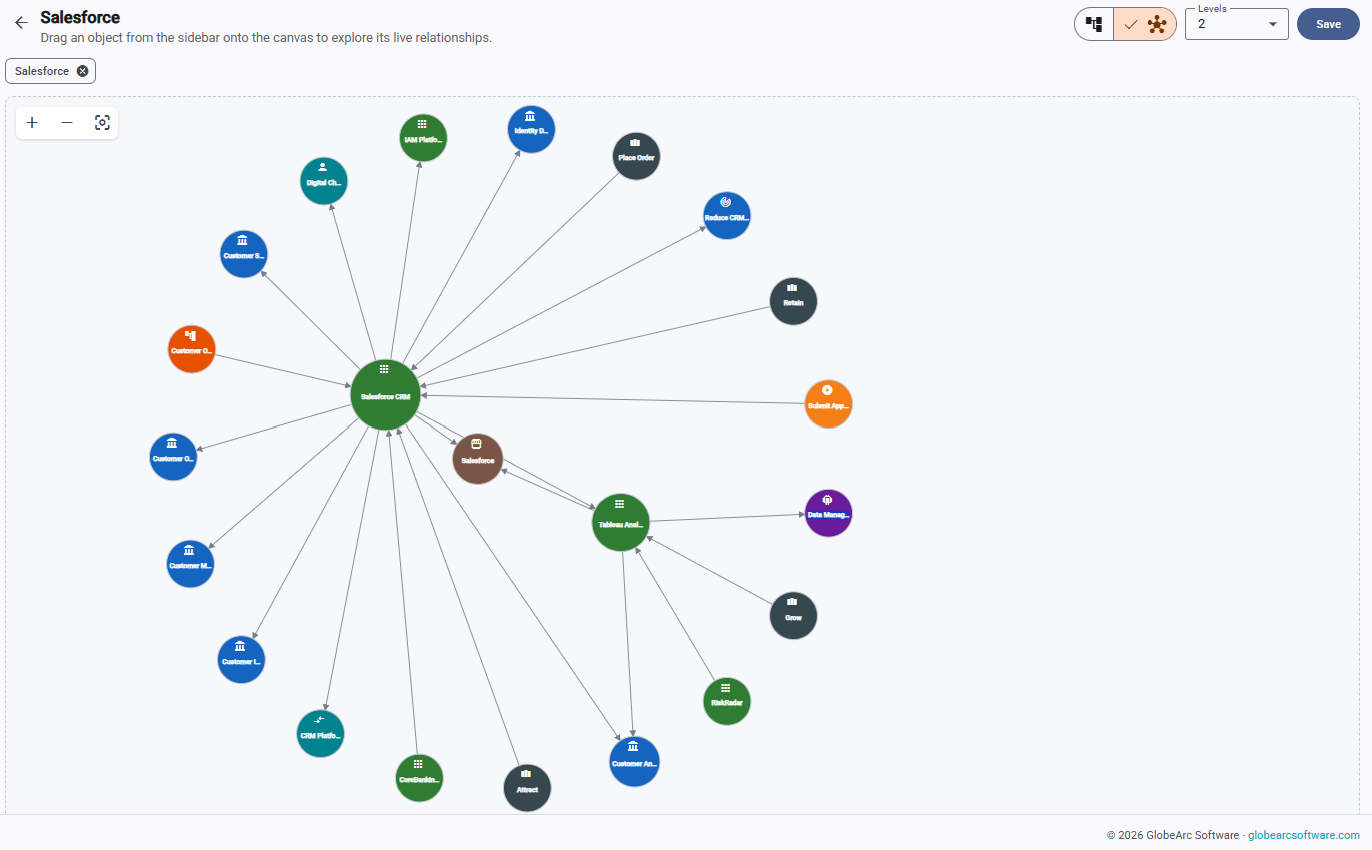This screenshot has height=850, width=1372.
Task: Click the Save button
Action: point(1328,24)
